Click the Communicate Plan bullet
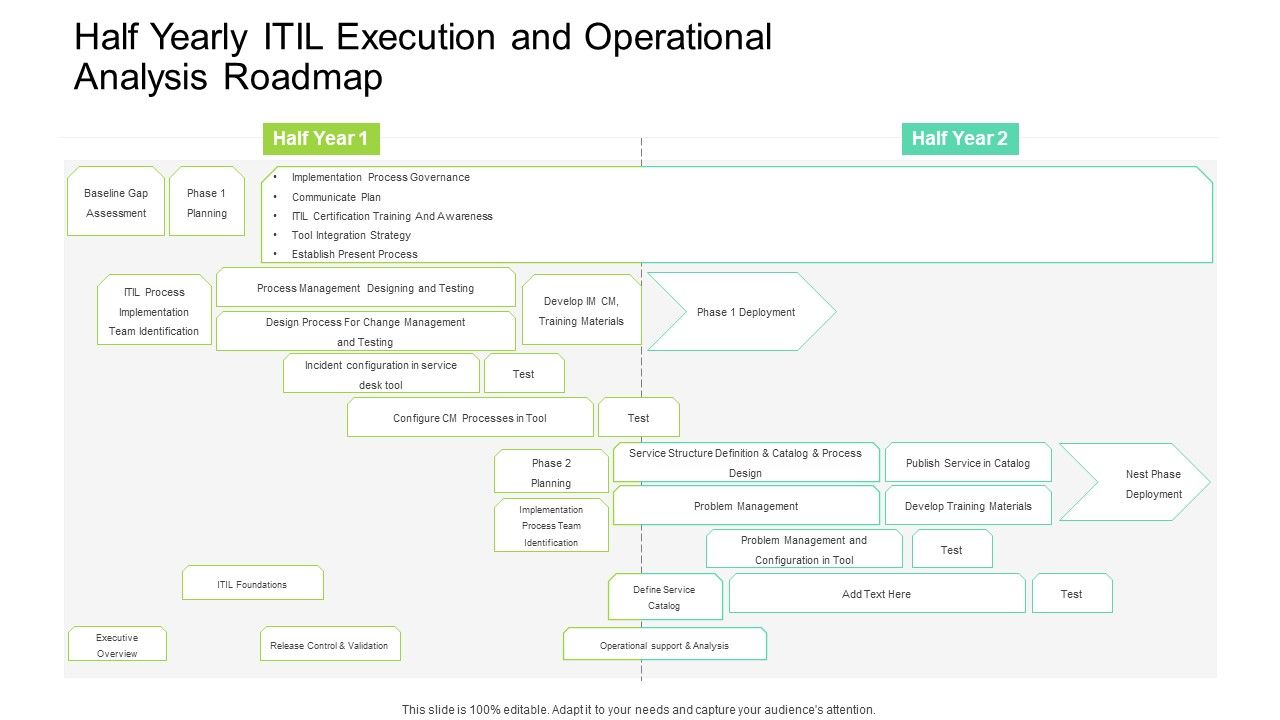 coord(336,197)
